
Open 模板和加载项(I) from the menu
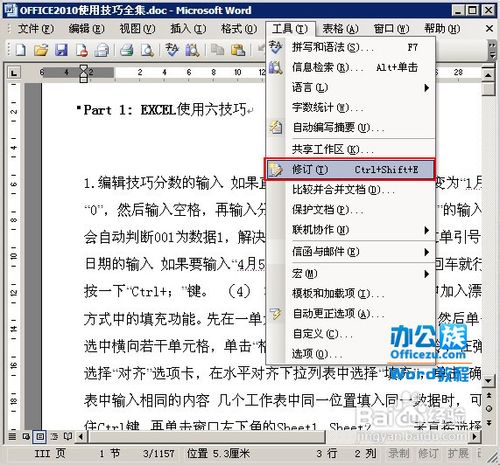pyautogui.click(x=351, y=294)
